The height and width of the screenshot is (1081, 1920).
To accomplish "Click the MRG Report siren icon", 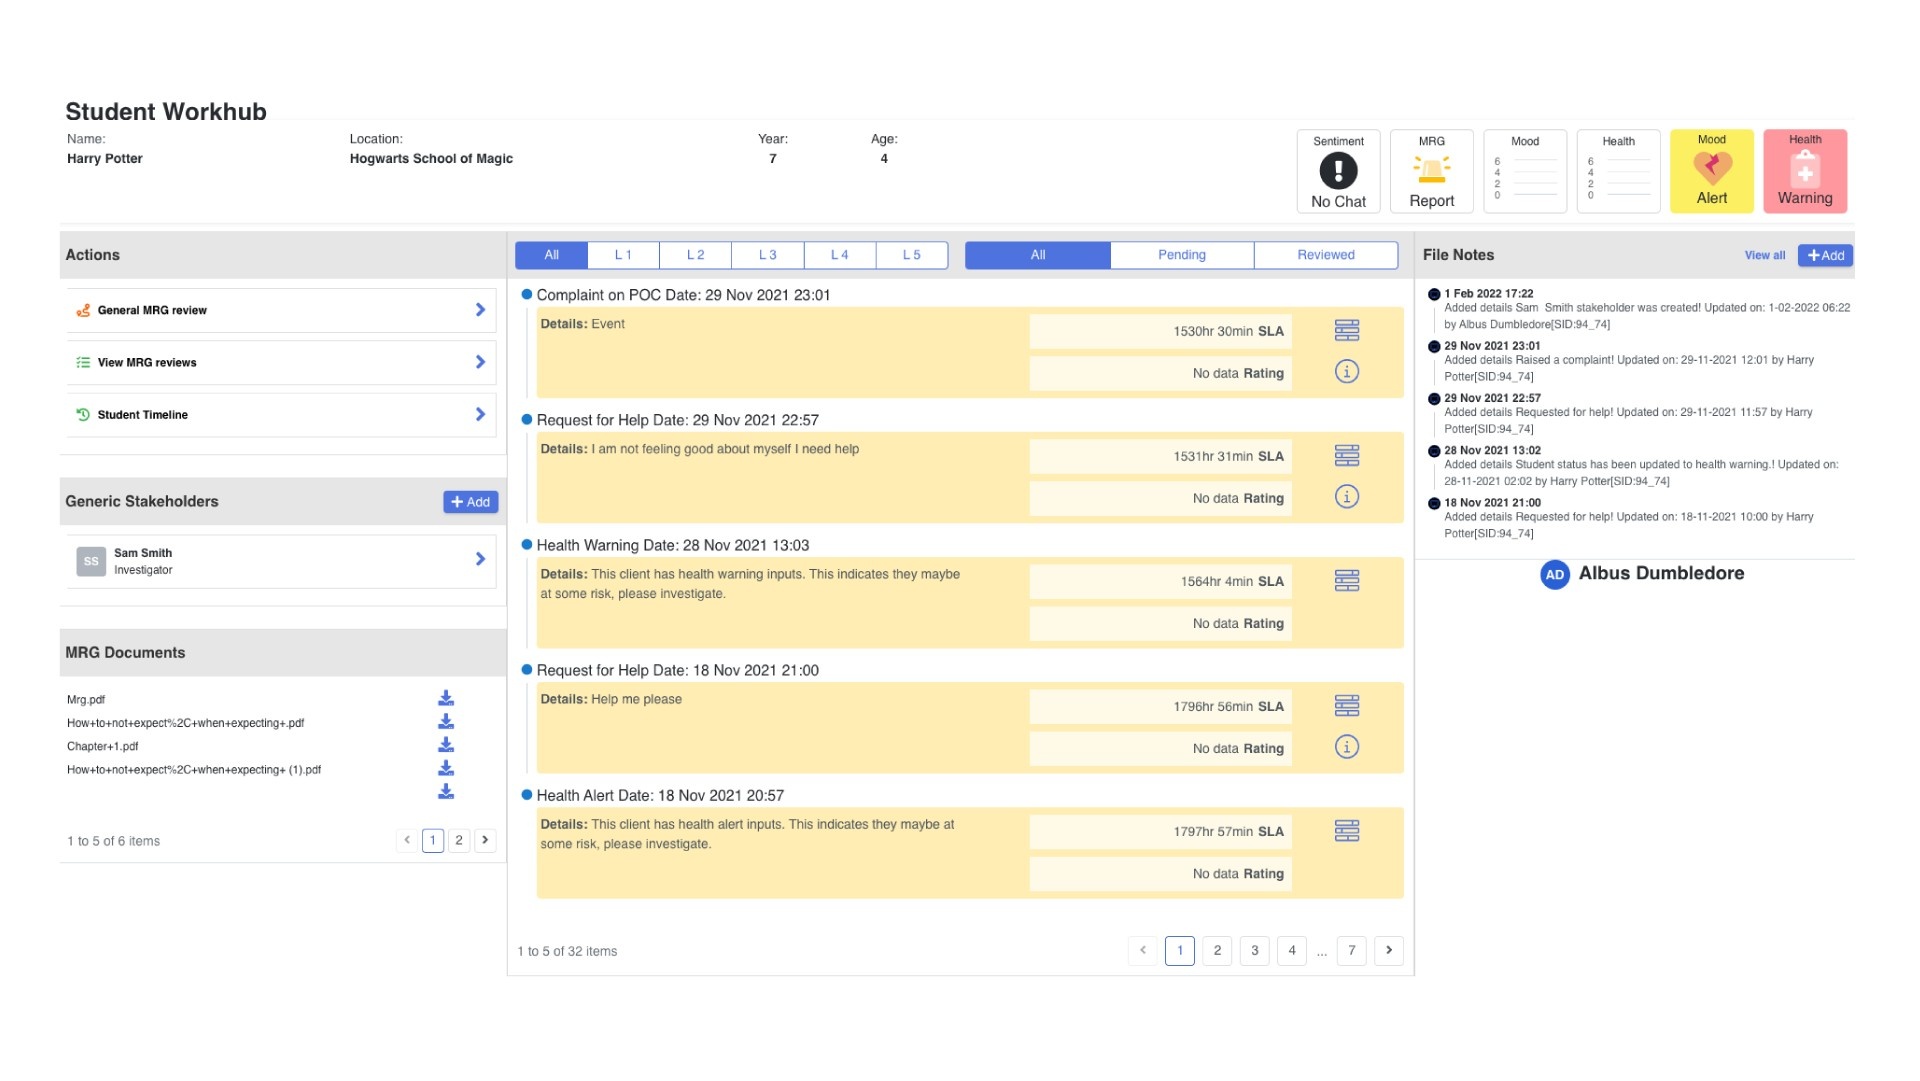I will 1431,171.
